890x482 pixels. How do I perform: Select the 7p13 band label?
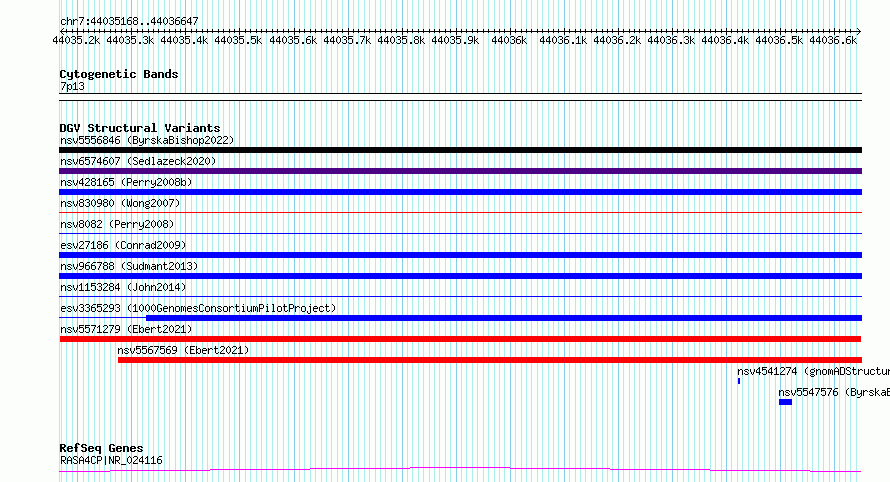(x=72, y=86)
